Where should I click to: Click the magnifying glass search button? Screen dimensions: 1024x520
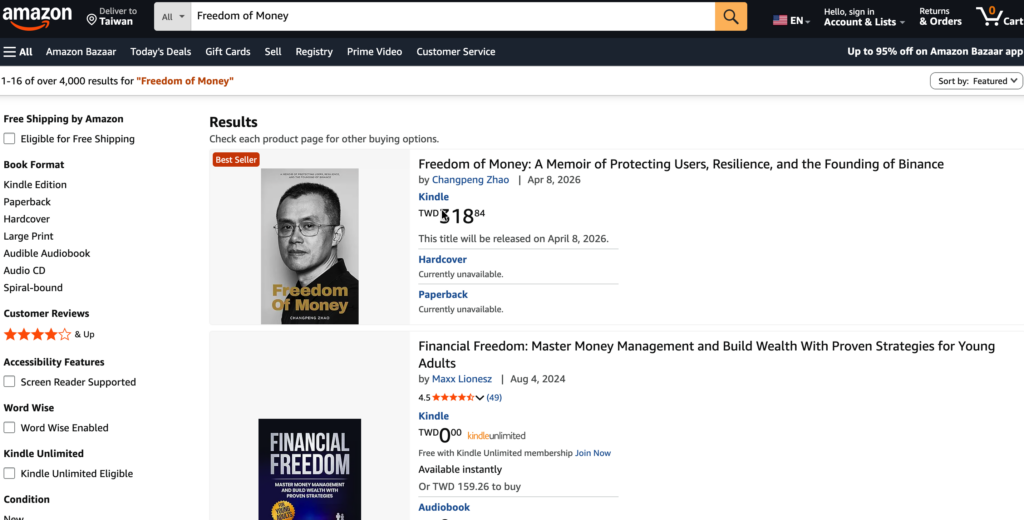(x=731, y=16)
